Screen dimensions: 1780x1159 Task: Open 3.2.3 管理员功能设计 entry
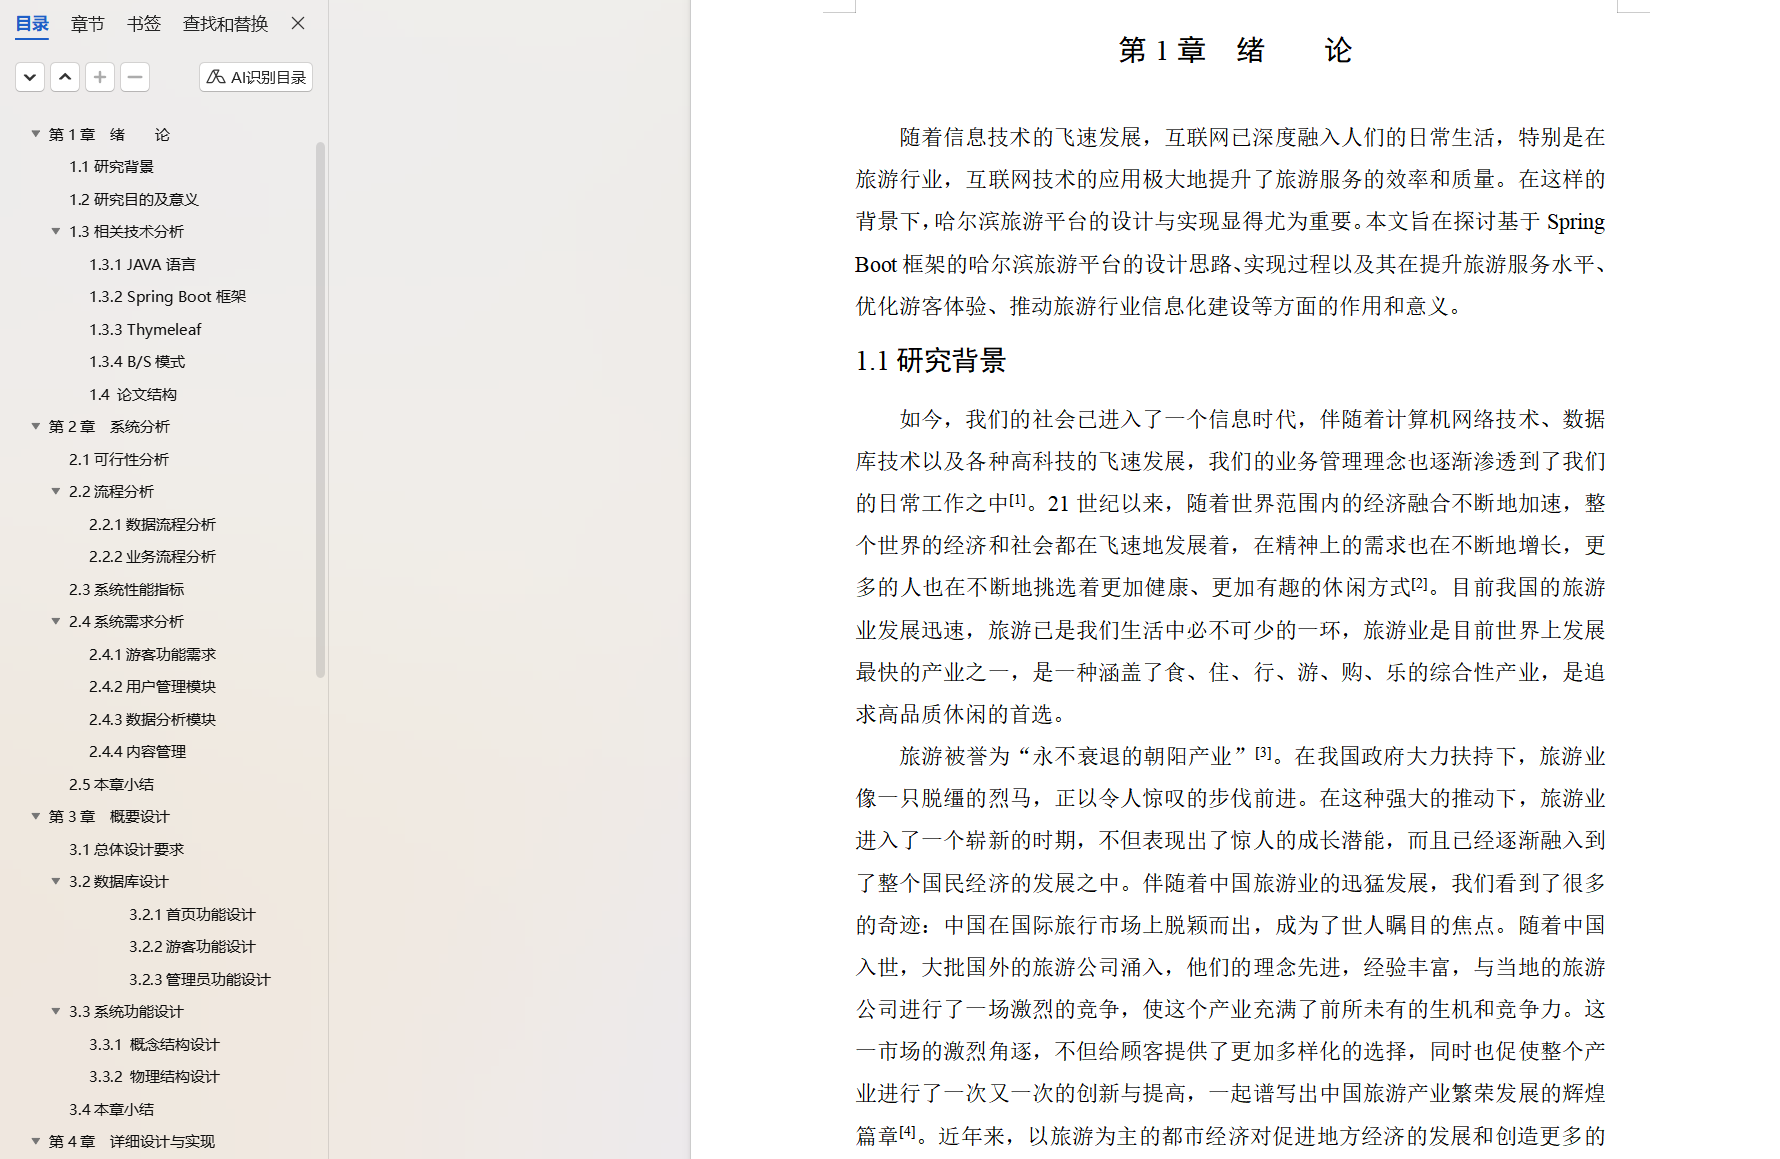200,979
